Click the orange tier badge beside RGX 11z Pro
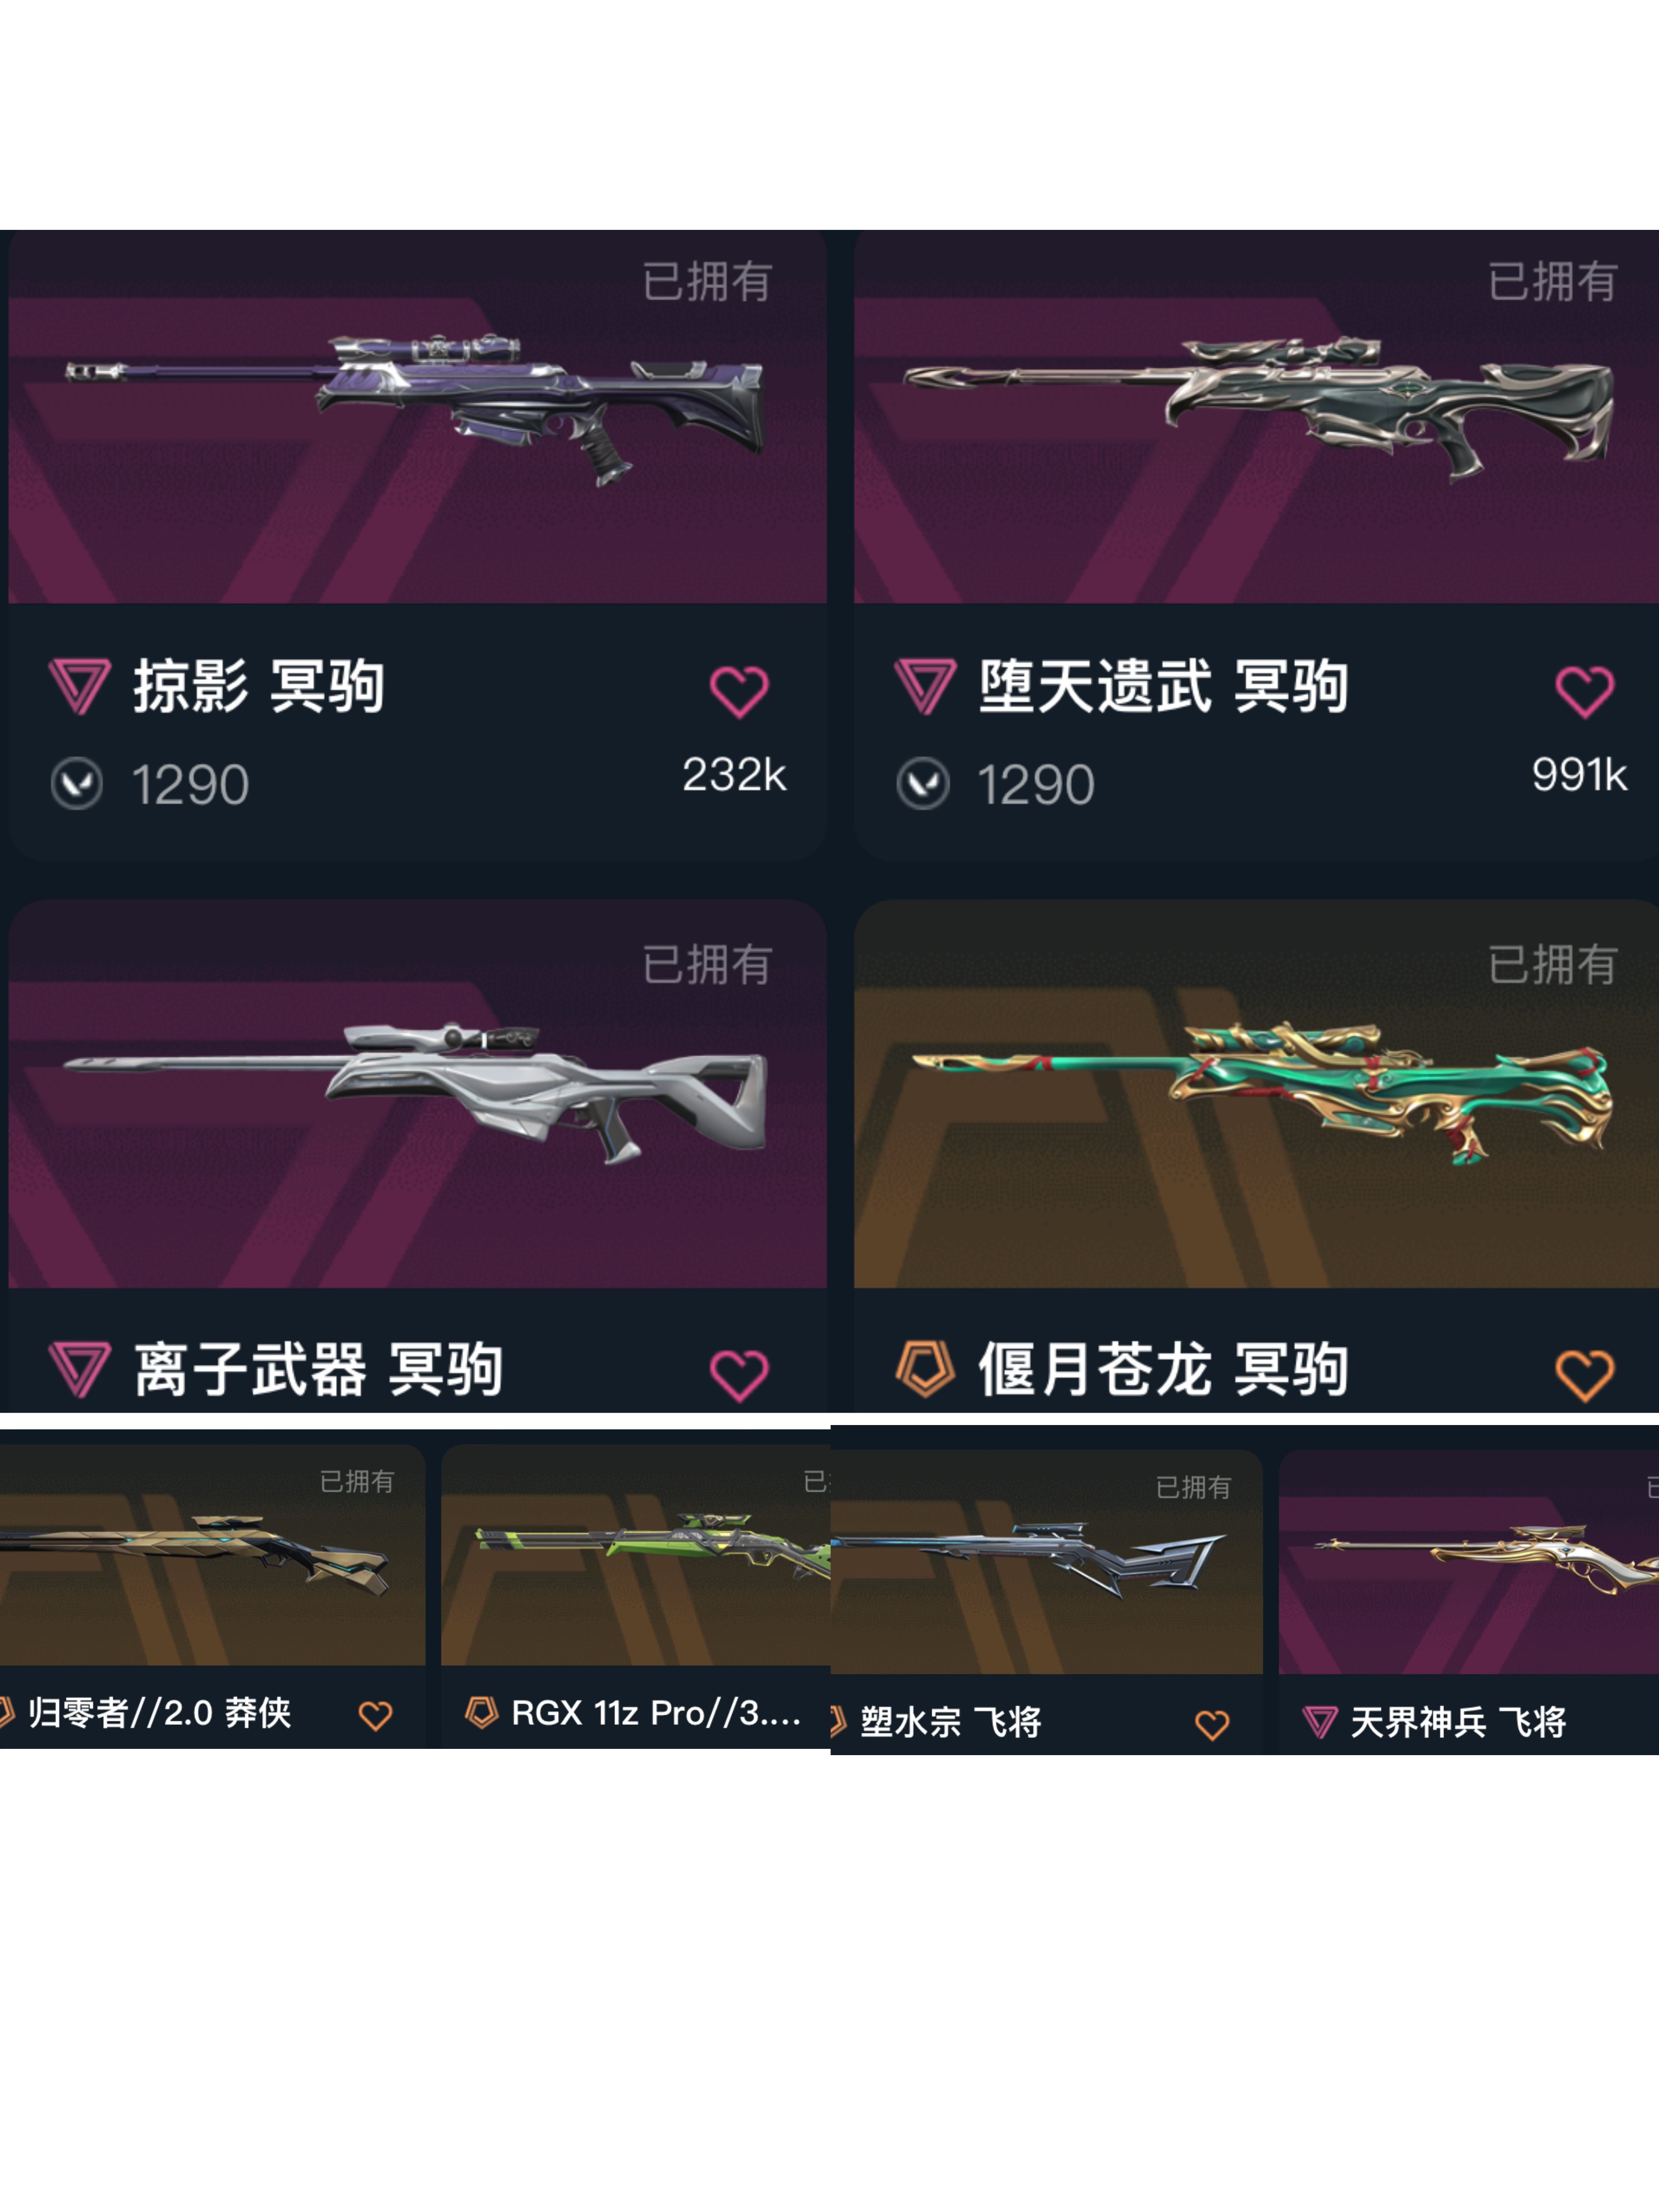Viewport: 1659px width, 2212px height. [x=481, y=1712]
